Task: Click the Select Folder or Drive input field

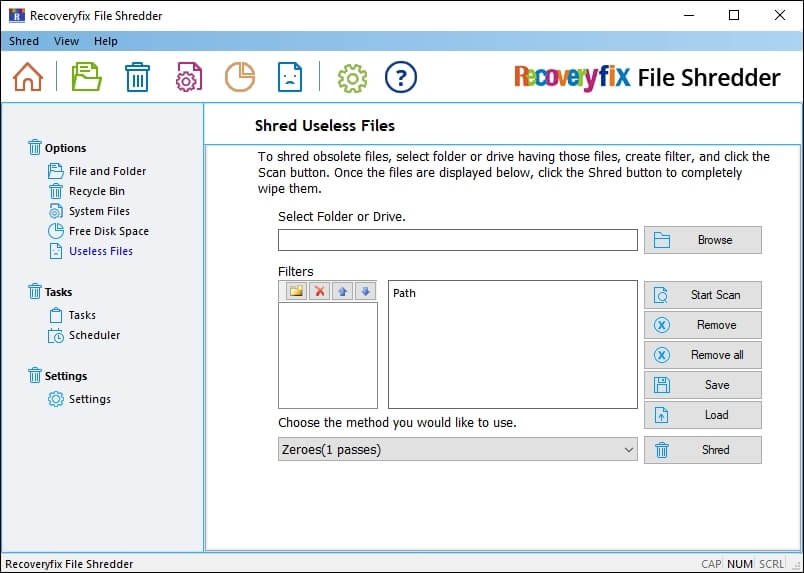Action: click(x=457, y=240)
